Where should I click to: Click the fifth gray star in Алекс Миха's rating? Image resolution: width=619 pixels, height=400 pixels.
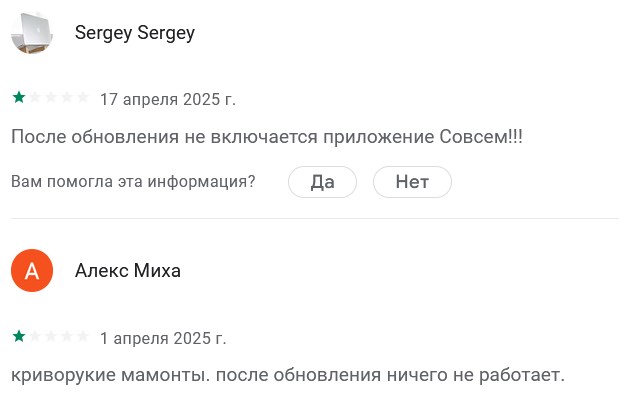pyautogui.click(x=83, y=336)
